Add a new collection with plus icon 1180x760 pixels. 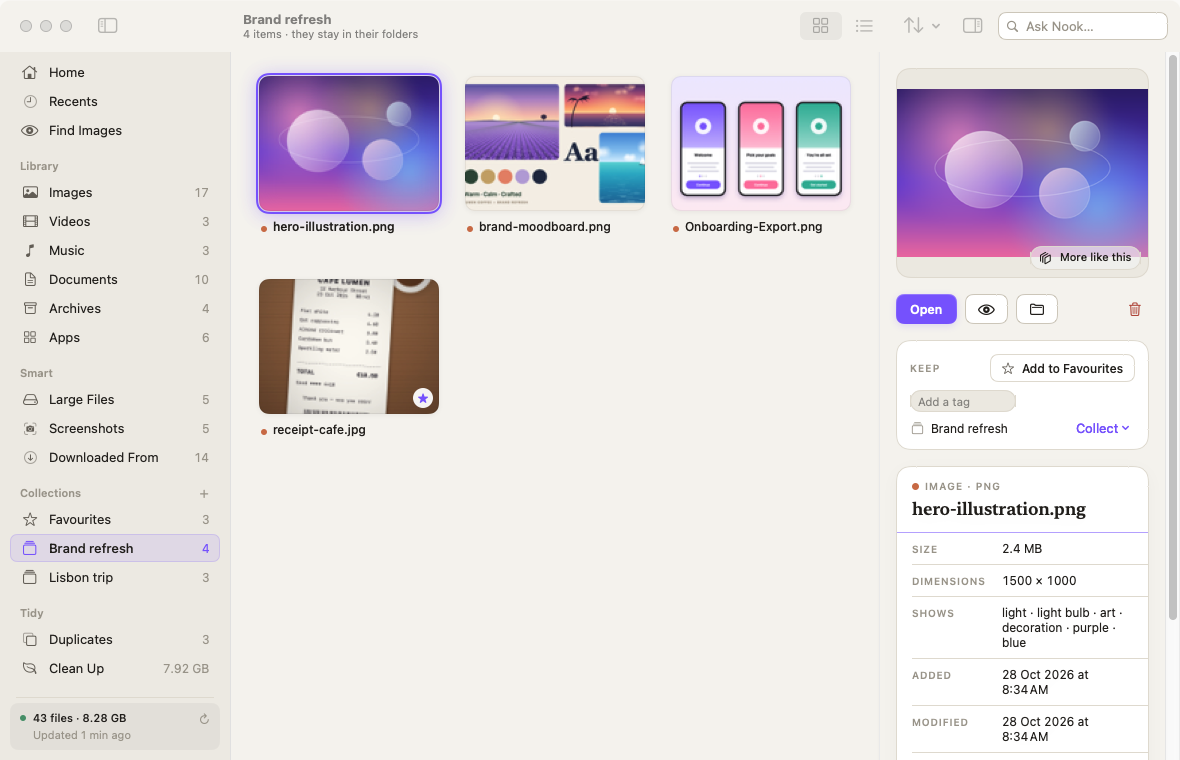click(x=204, y=494)
